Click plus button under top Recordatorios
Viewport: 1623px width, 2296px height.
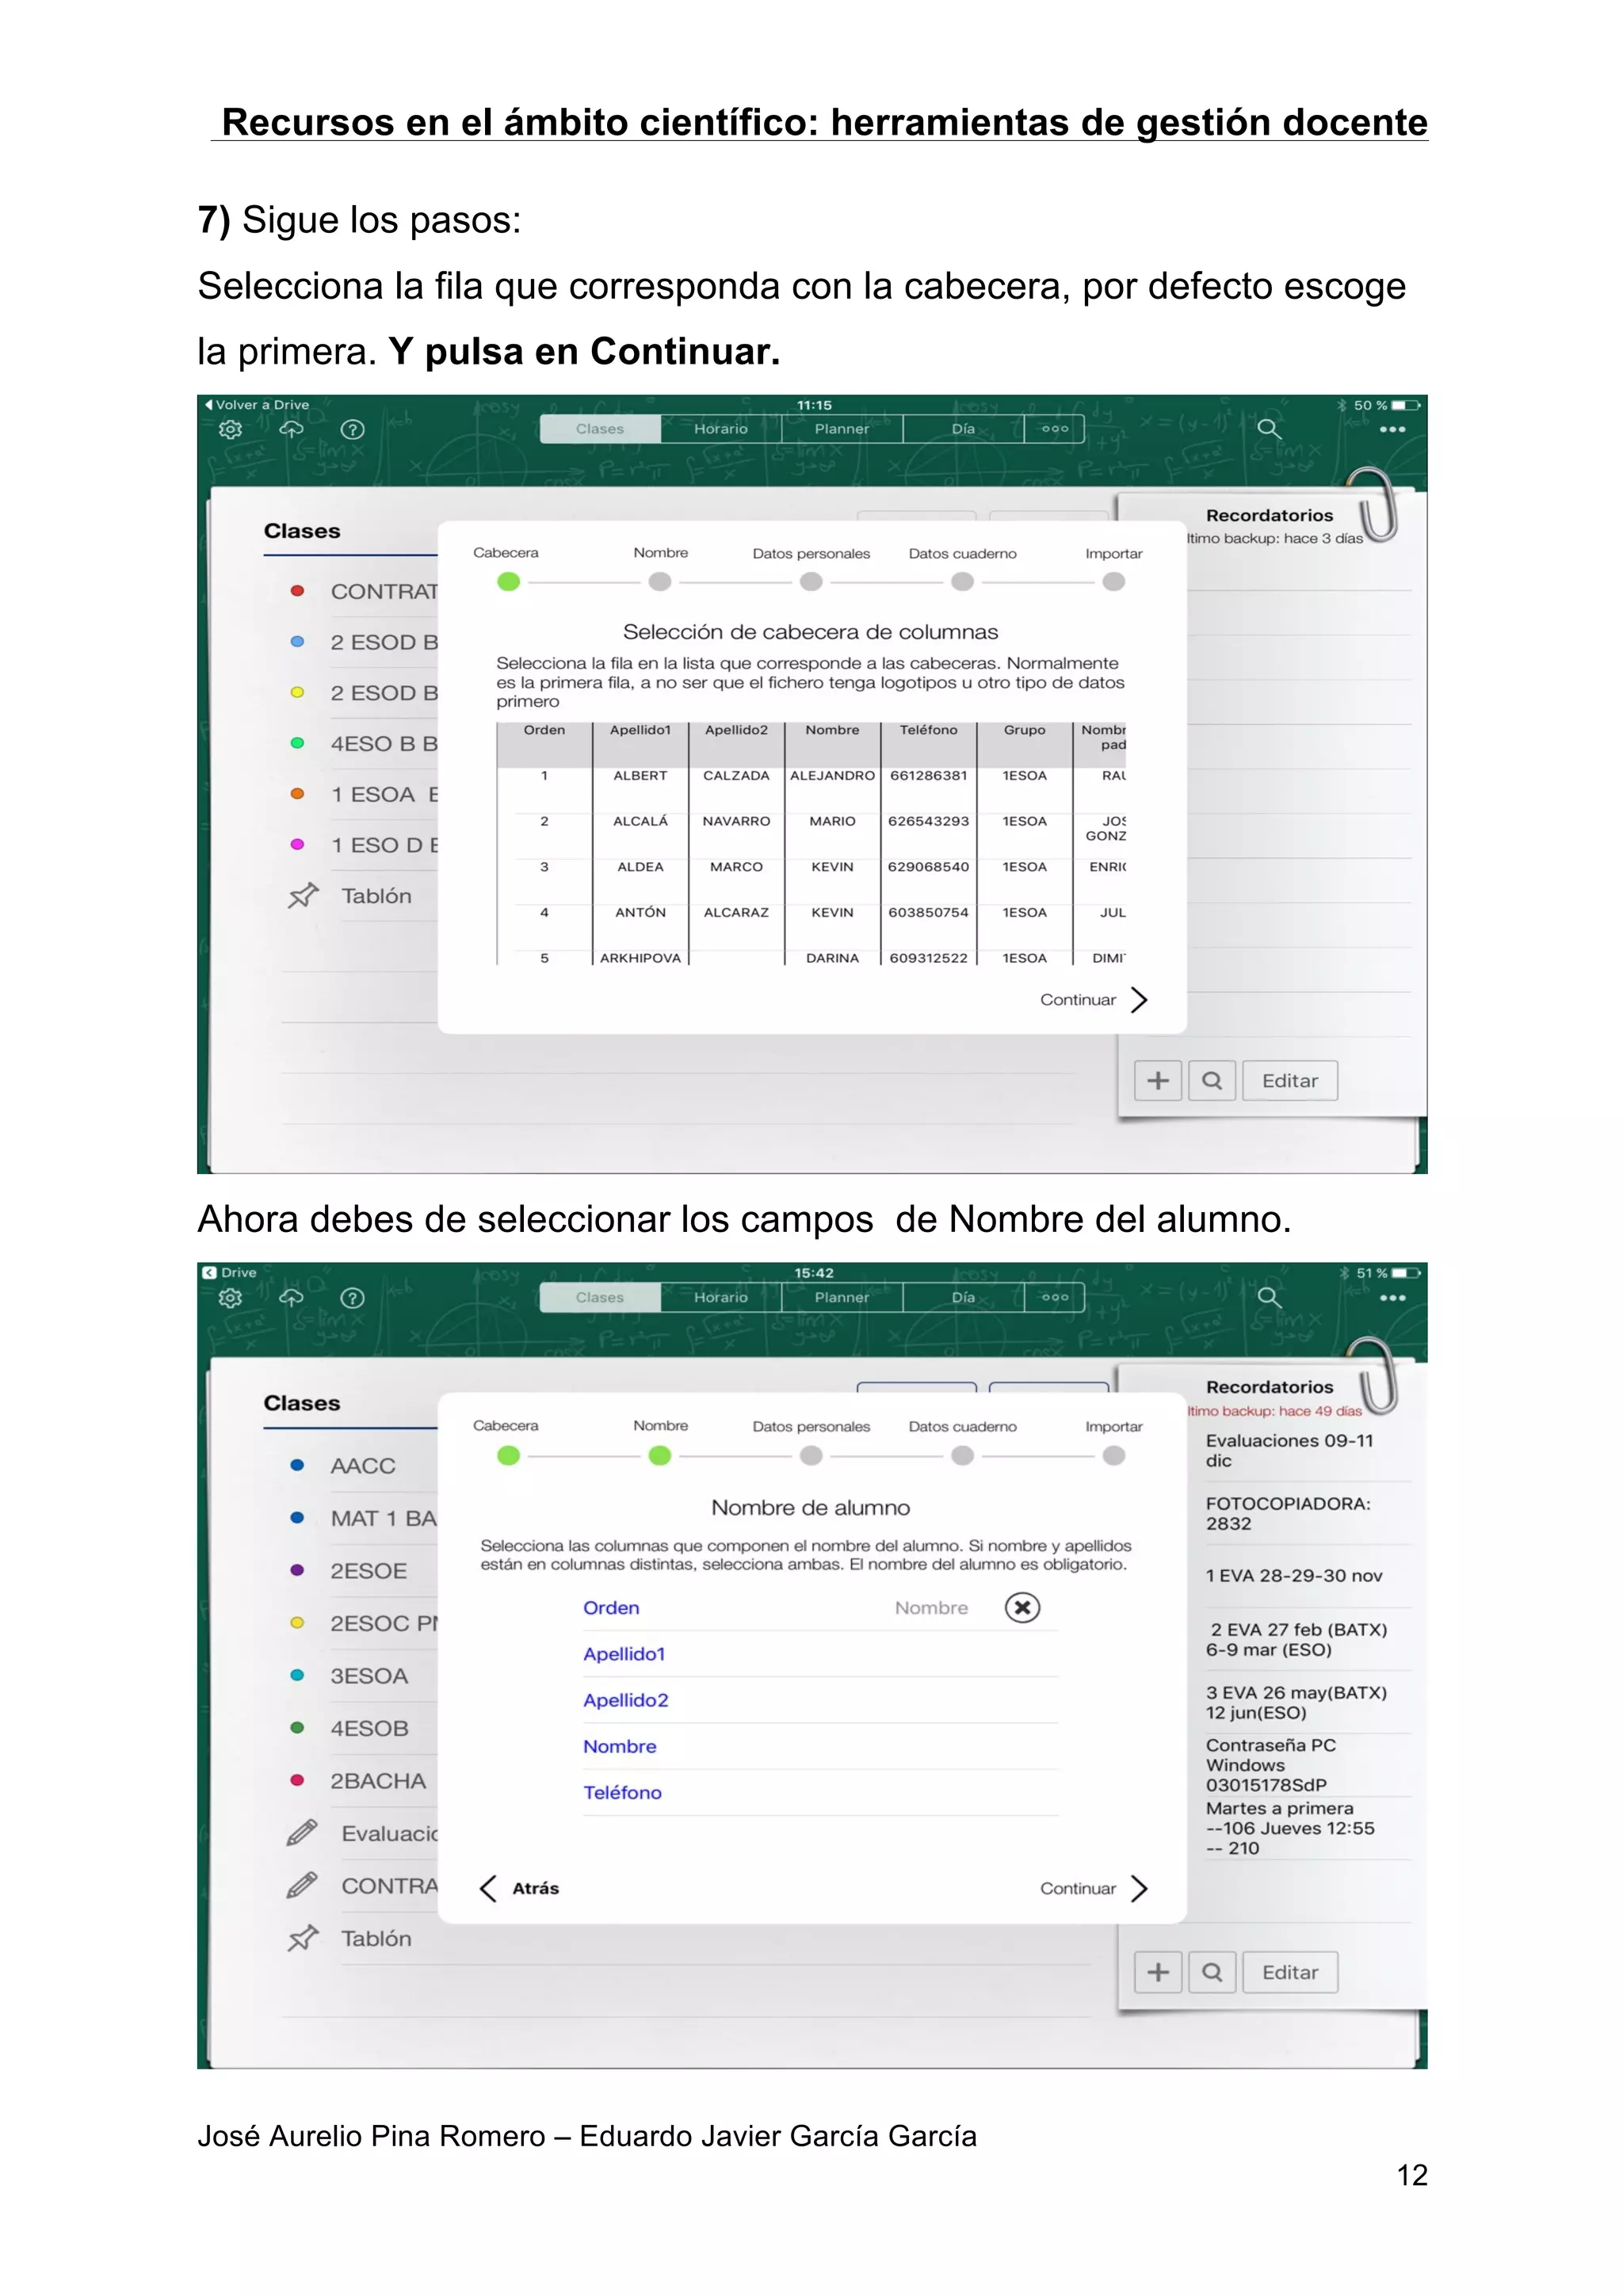coord(1158,1080)
